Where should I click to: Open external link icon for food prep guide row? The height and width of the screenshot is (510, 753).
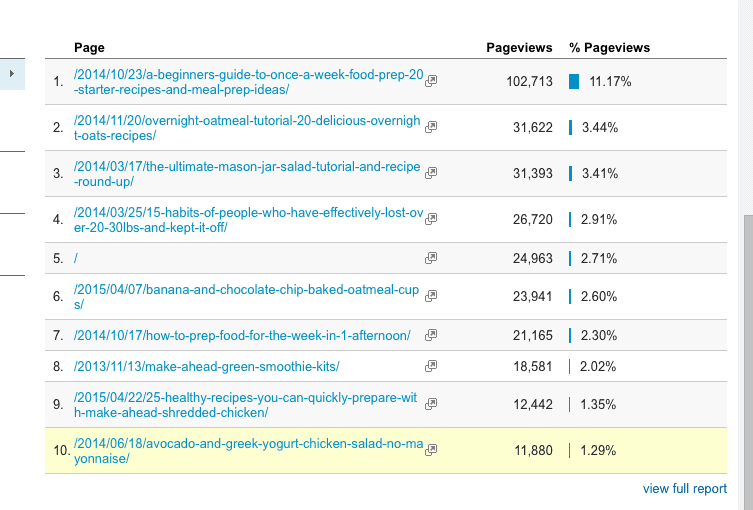(431, 82)
